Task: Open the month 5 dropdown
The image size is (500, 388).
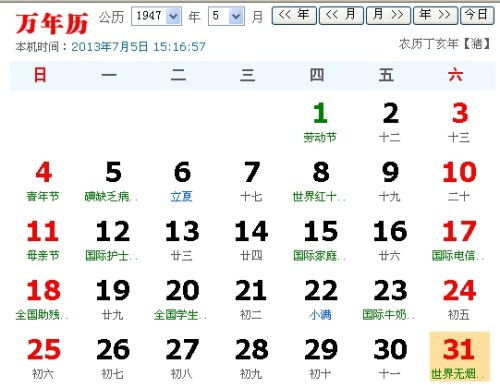Action: (x=226, y=16)
